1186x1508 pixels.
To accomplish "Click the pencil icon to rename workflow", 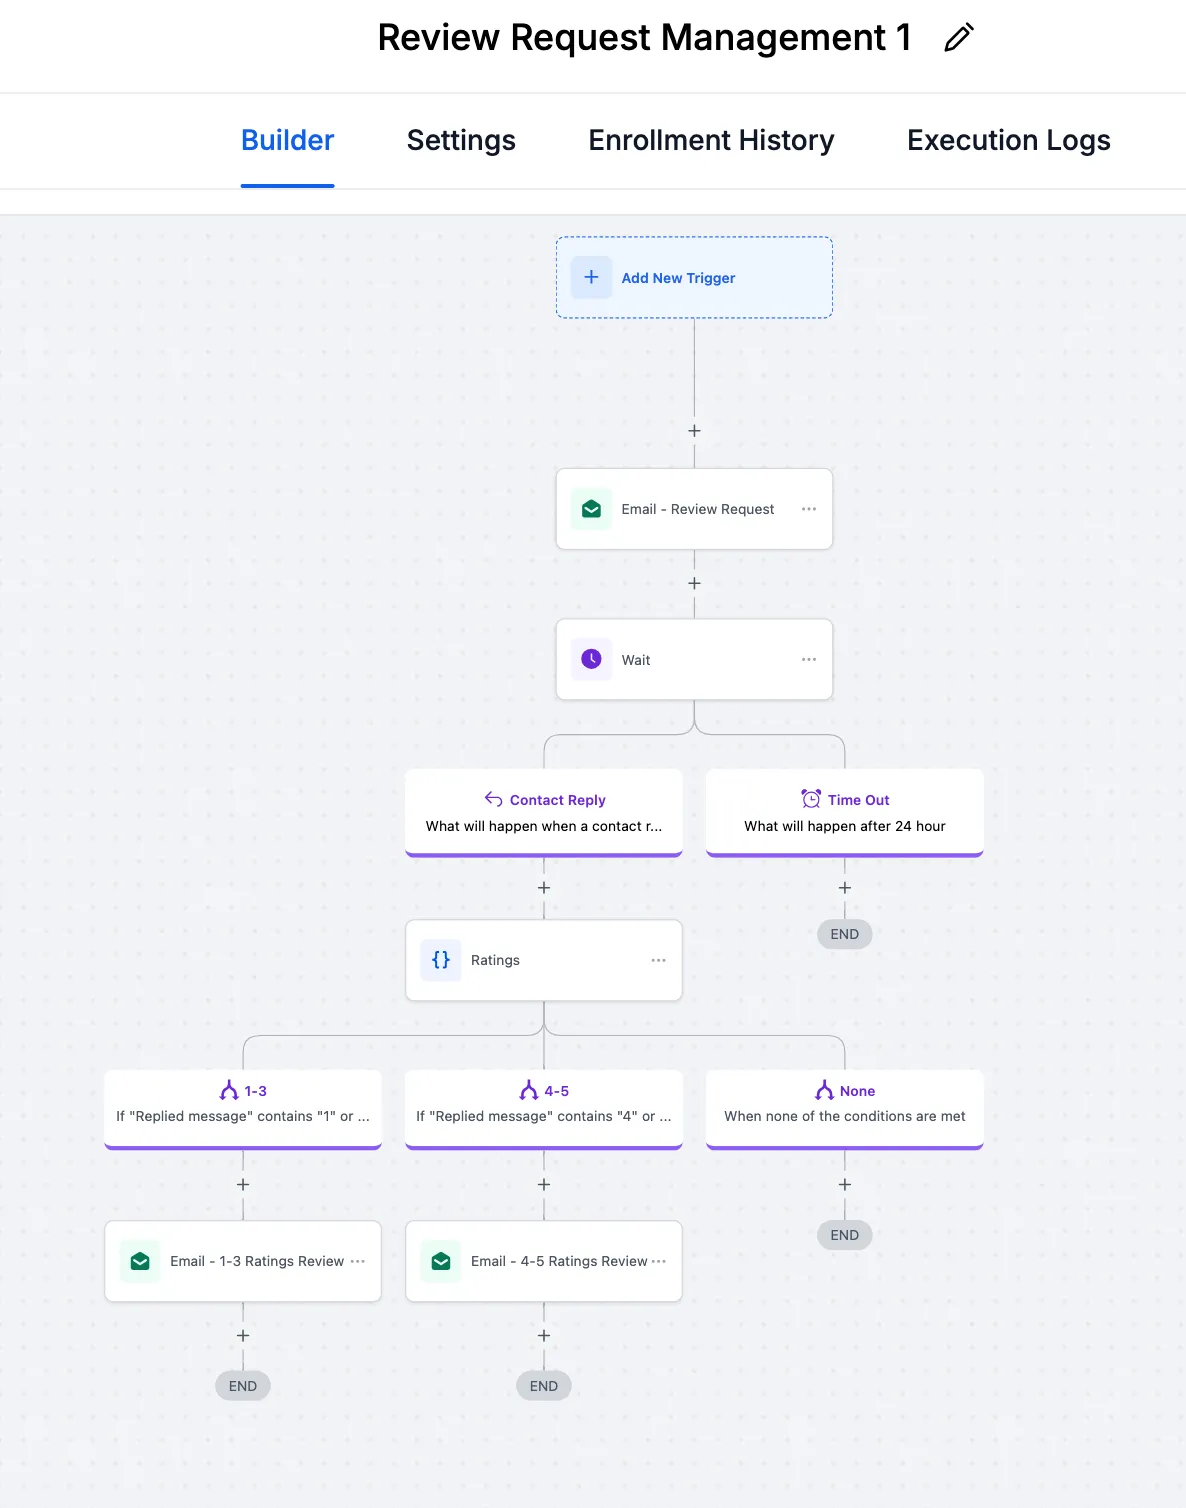I will coord(958,38).
